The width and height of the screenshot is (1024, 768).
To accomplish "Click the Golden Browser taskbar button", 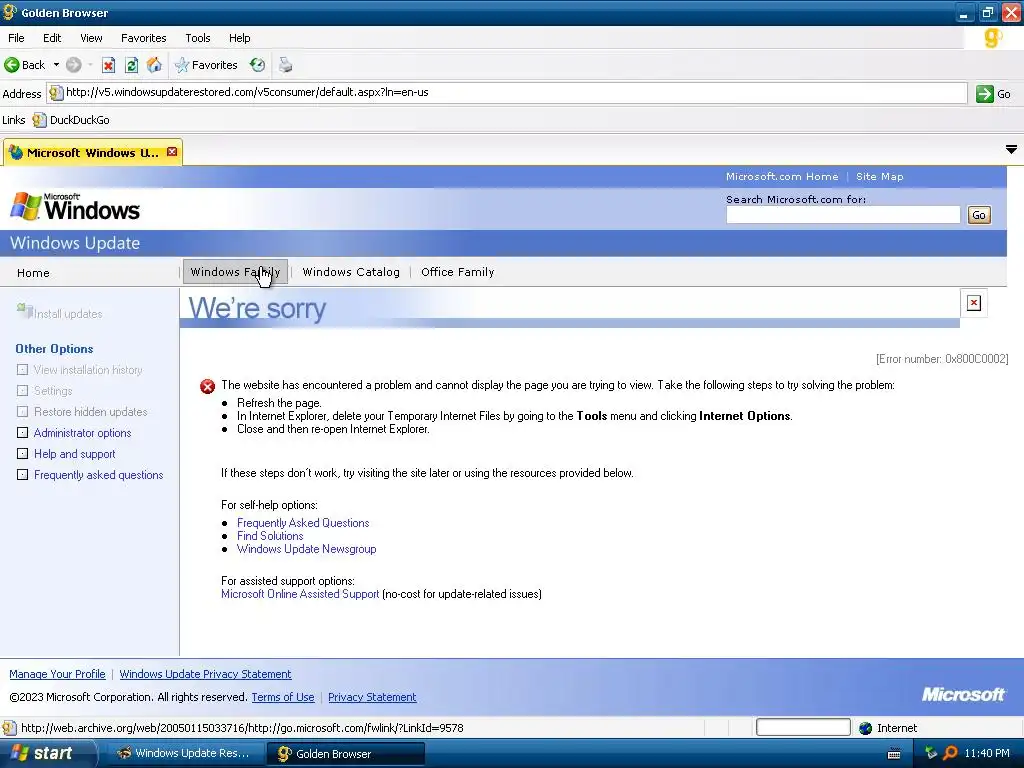I will [345, 754].
